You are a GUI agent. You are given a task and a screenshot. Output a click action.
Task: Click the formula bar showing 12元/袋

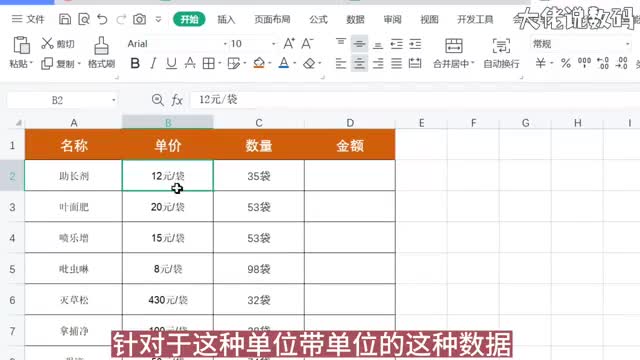coord(415,100)
